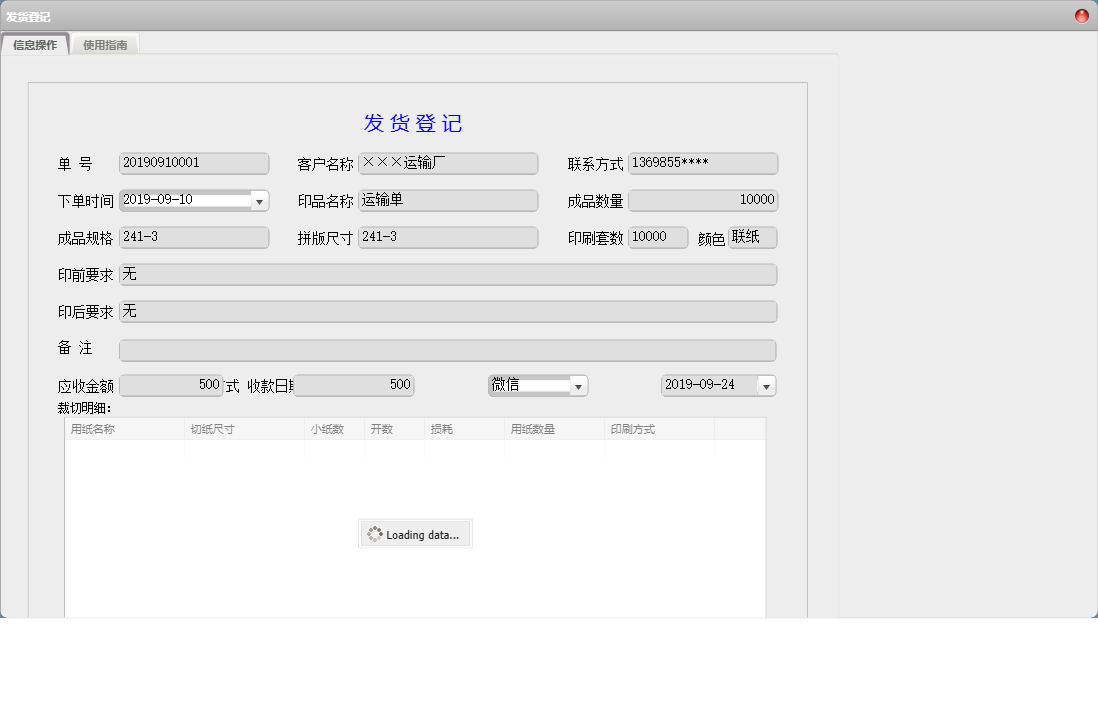Open the 2019-09-24 date picker dropdown

click(x=766, y=385)
